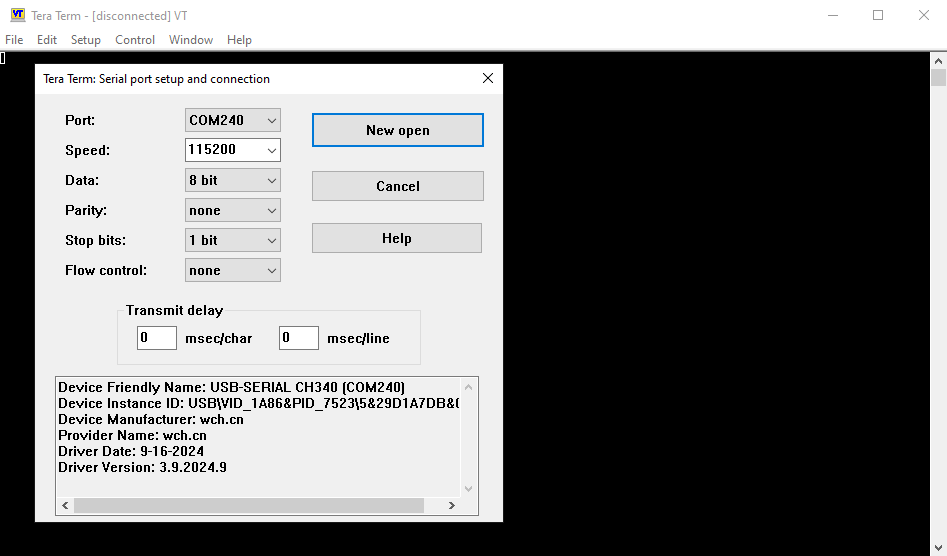The width and height of the screenshot is (947, 556).
Task: Click the Help button in dialog
Action: coord(396,238)
